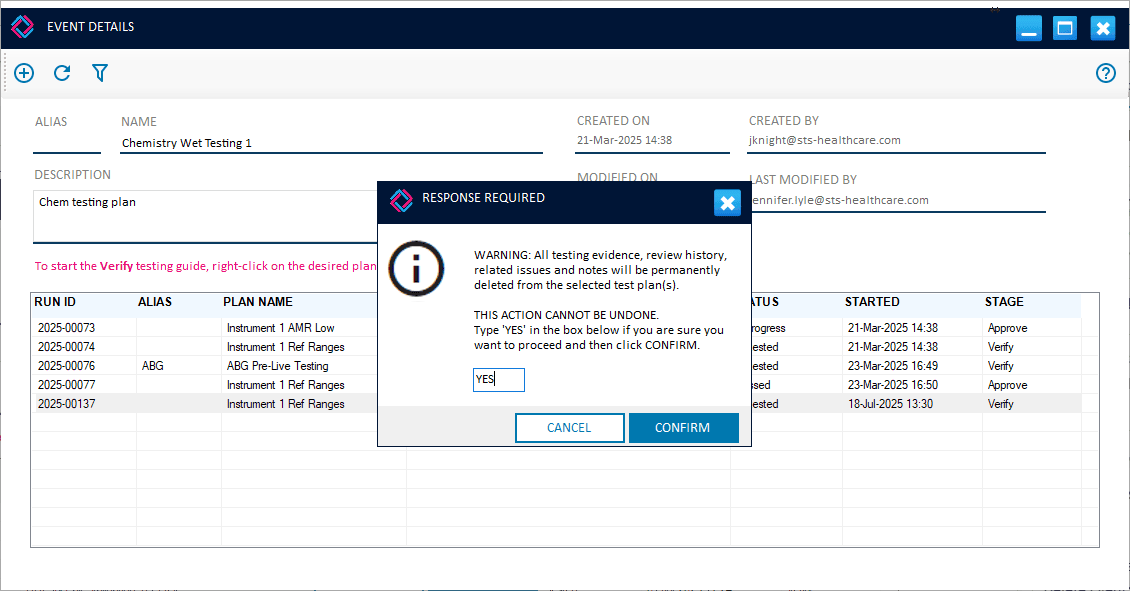Click Approve stage for run 2025-00077

click(1007, 385)
